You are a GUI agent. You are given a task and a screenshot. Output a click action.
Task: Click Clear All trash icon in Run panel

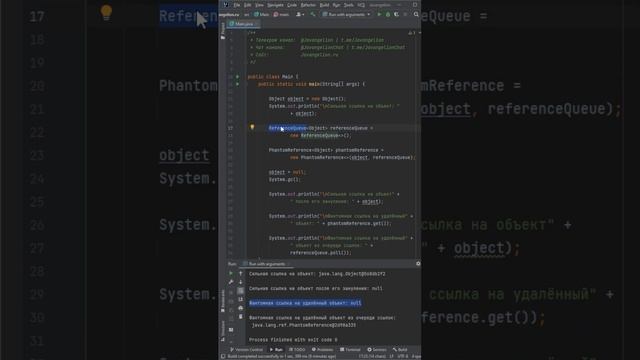(x=240, y=316)
